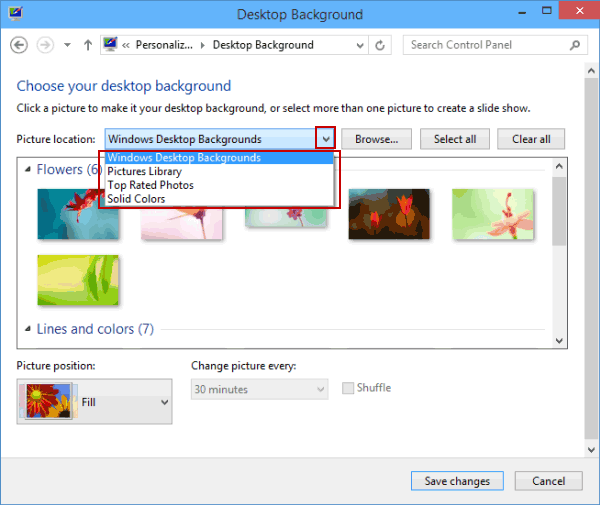
Task: Close the Desktop Background window
Action: 579,10
